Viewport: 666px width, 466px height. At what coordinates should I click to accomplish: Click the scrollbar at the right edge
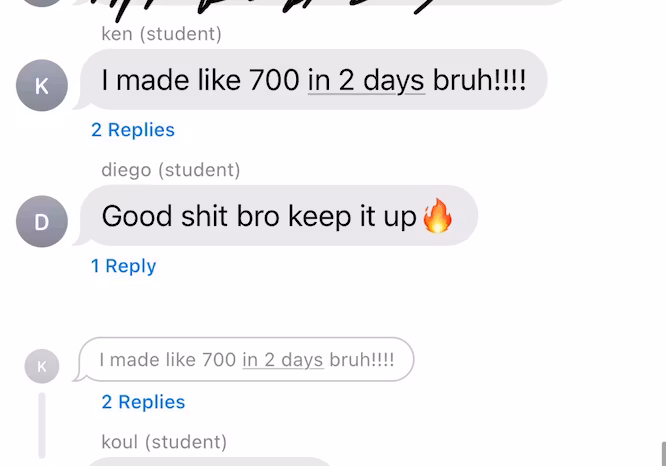(x=663, y=454)
